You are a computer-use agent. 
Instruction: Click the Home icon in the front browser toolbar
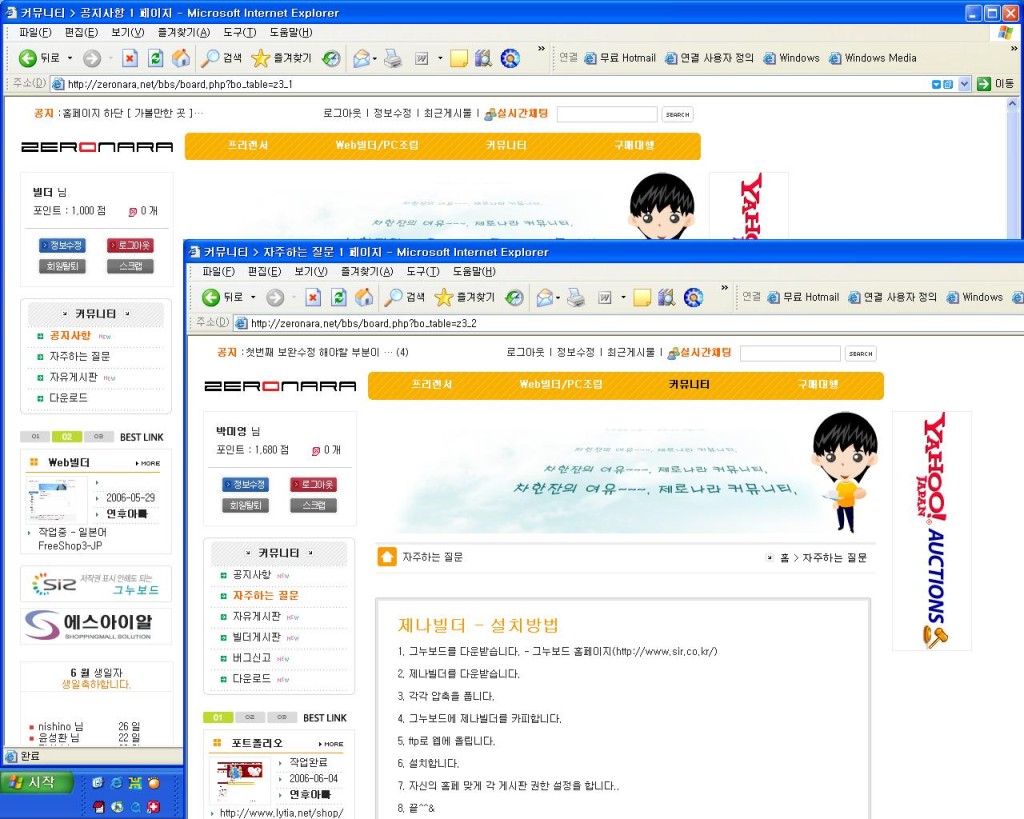(x=365, y=297)
